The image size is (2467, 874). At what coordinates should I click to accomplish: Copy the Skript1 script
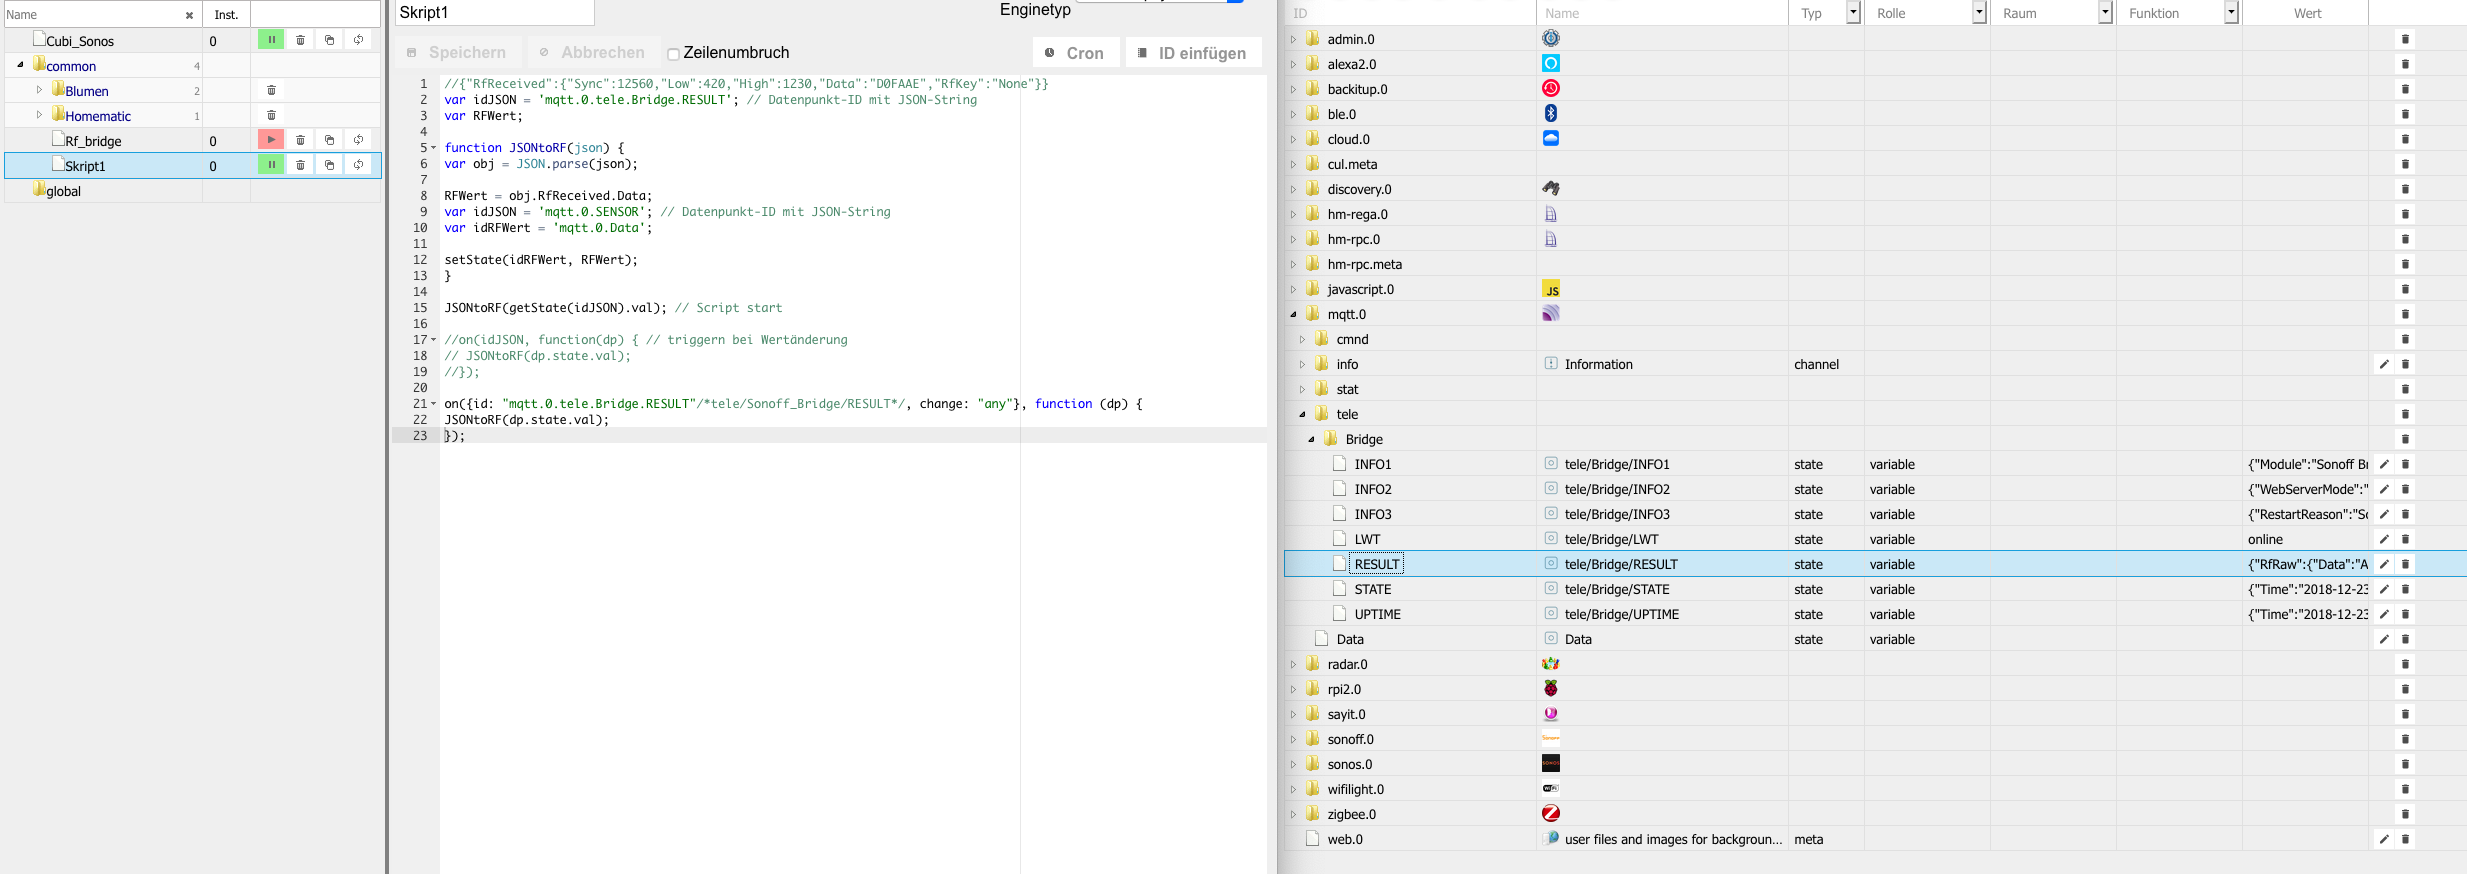click(x=329, y=165)
